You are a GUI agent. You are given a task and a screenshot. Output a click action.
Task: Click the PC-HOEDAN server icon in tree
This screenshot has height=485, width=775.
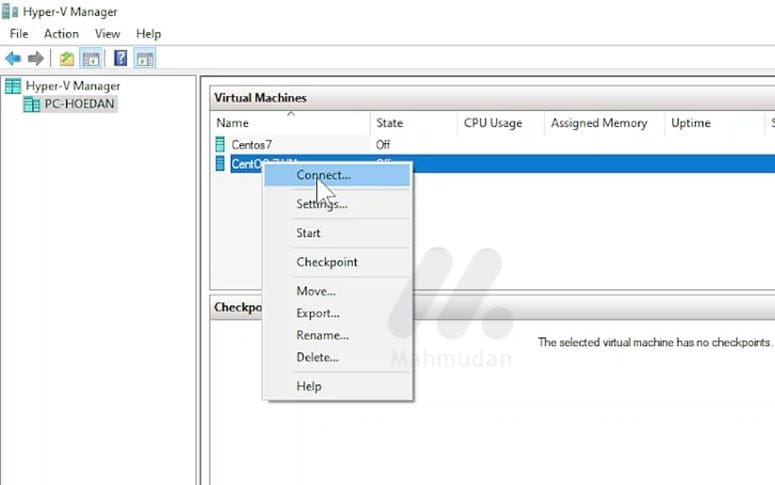[31, 104]
